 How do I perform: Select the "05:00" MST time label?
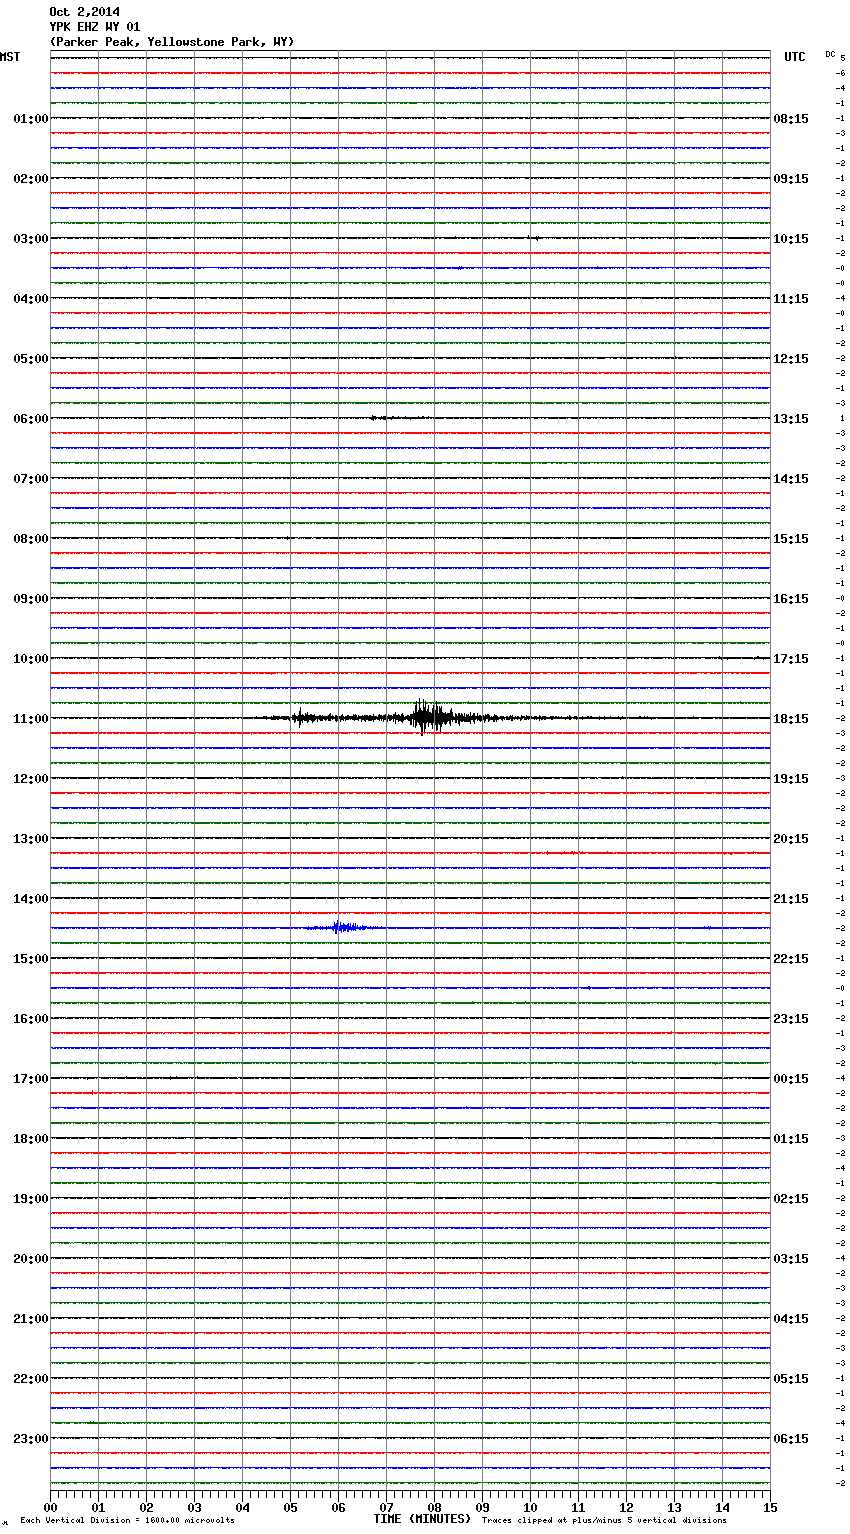point(31,359)
